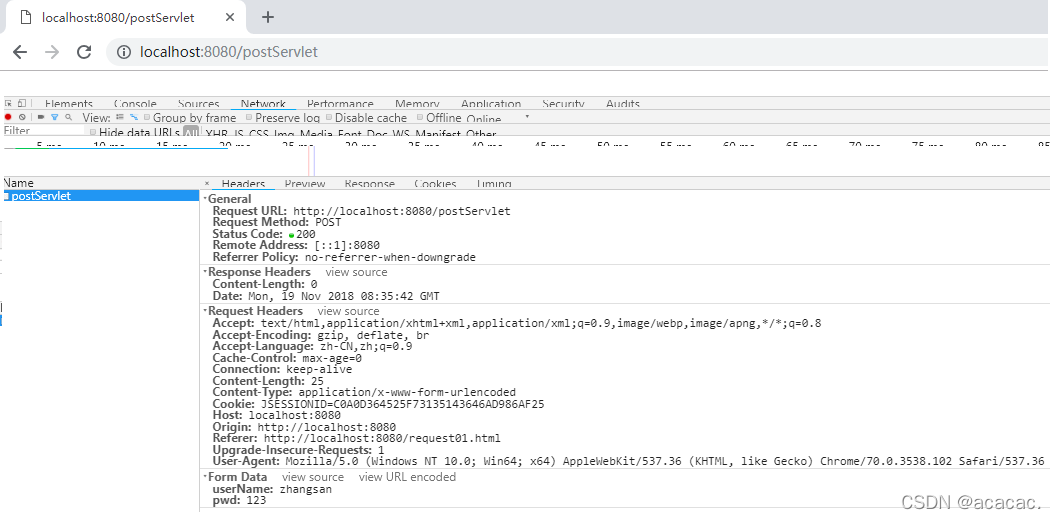The width and height of the screenshot is (1056, 519).
Task: Open a new browser tab with plus
Action: (267, 18)
